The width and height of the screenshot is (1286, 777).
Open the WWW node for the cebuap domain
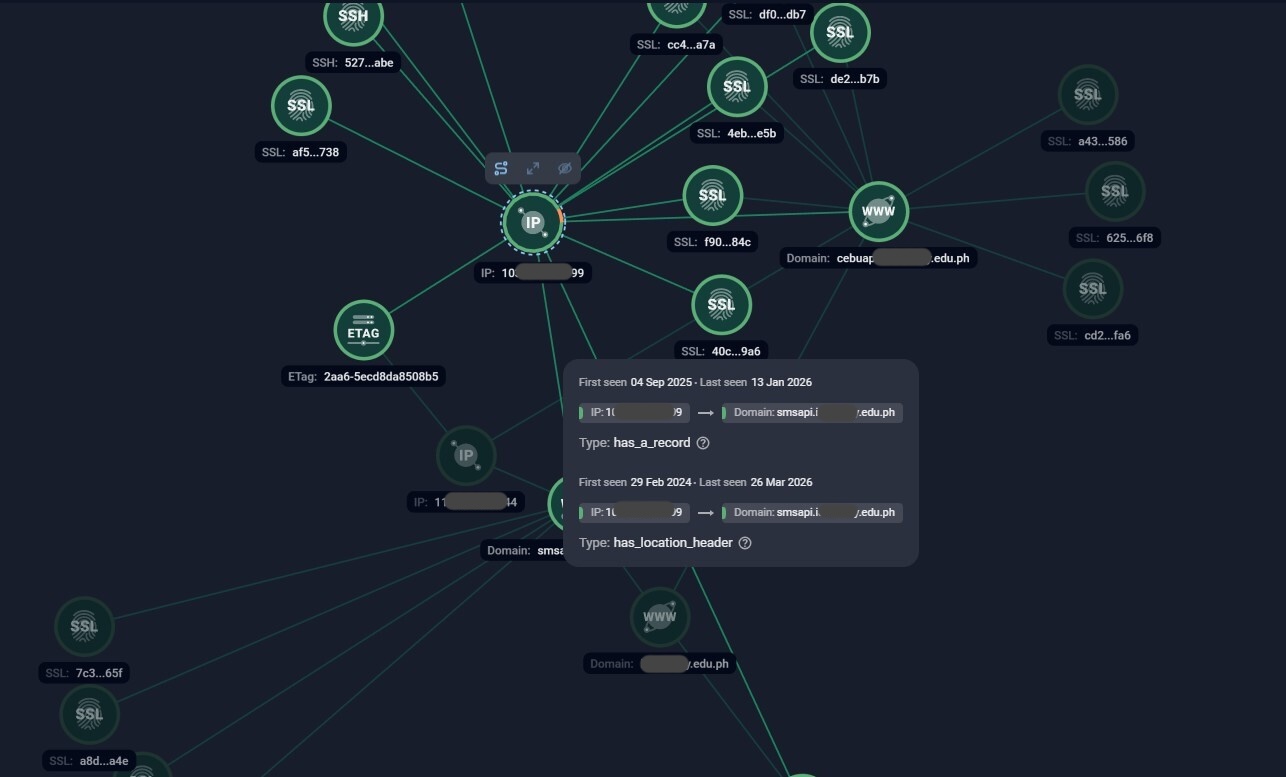tap(877, 211)
